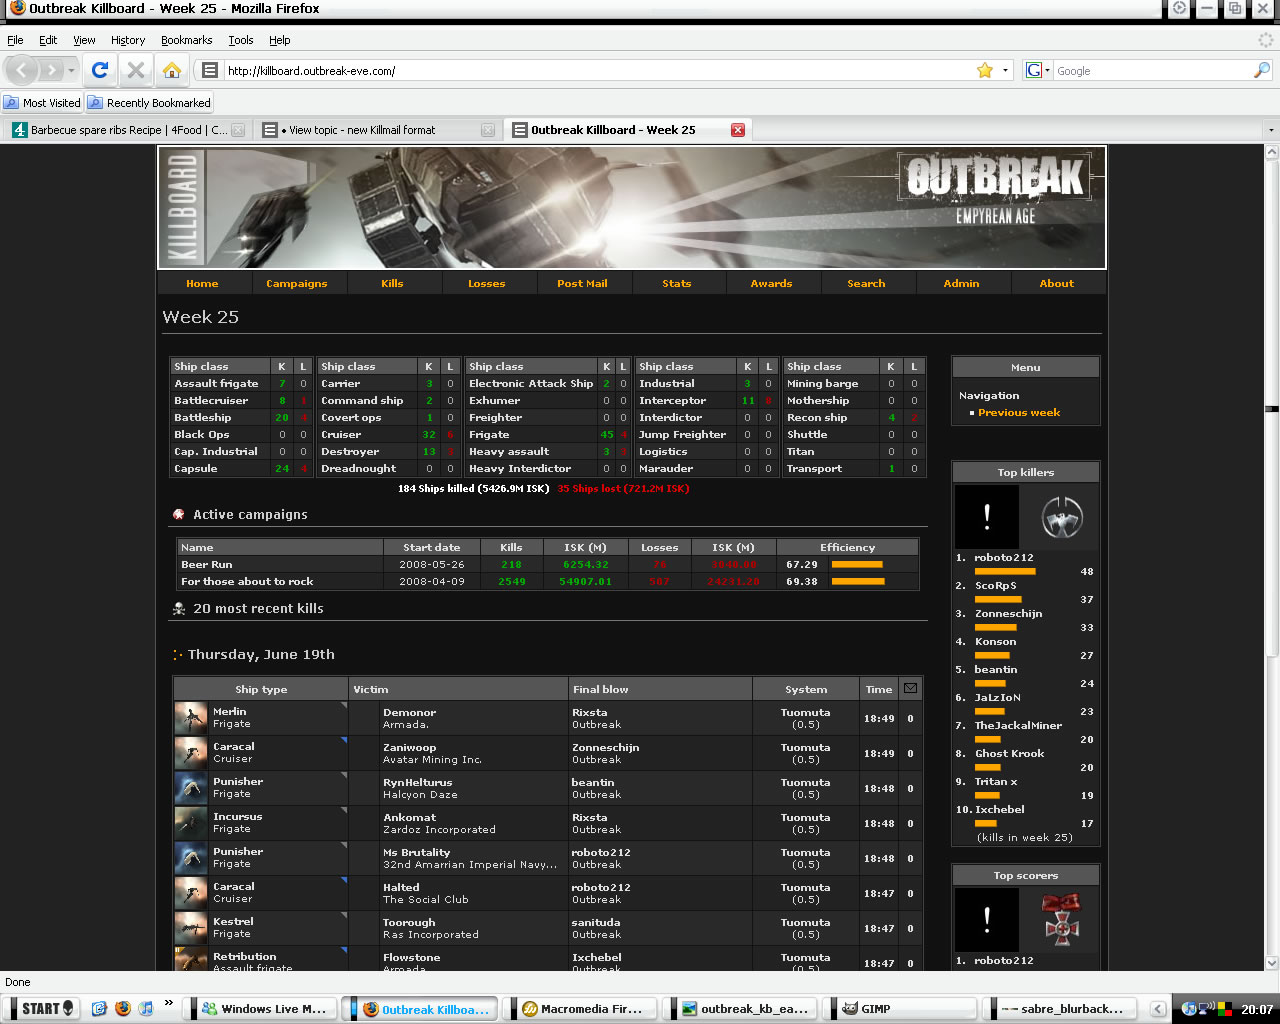Expand the quick launch overflow chevron

click(x=168, y=1003)
